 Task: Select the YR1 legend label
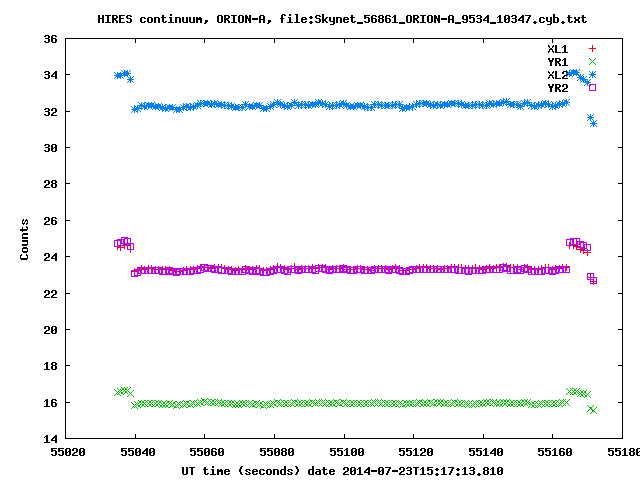[x=557, y=61]
